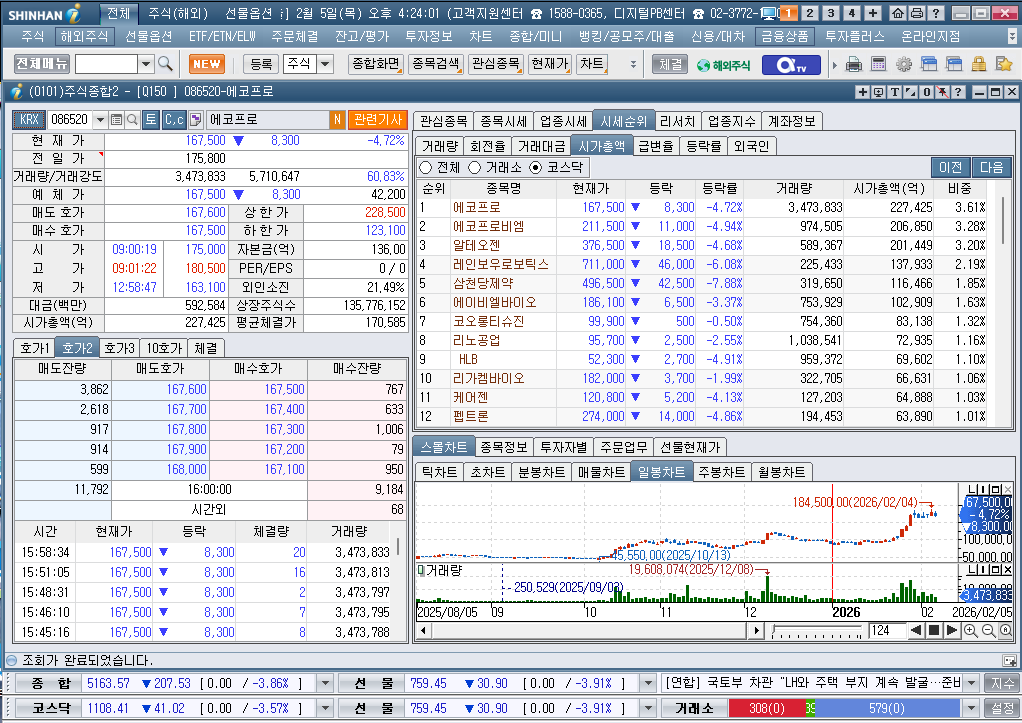Select the 전체 radio button
The width and height of the screenshot is (1022, 723).
click(426, 168)
